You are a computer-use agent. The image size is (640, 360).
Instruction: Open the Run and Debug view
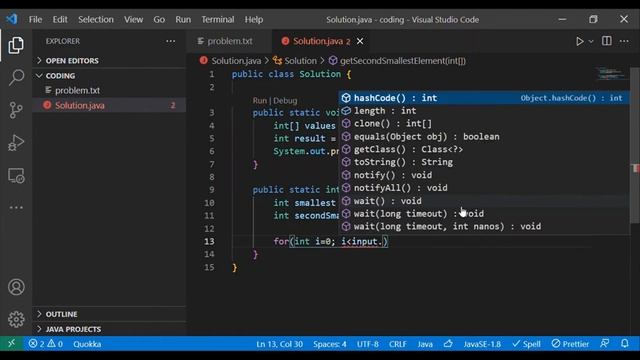point(16,142)
